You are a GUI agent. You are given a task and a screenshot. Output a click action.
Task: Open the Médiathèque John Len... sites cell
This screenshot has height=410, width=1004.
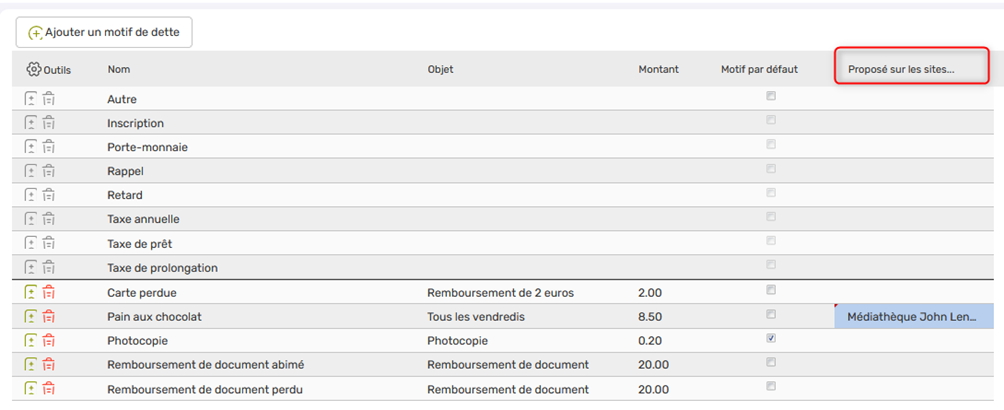[914, 317]
